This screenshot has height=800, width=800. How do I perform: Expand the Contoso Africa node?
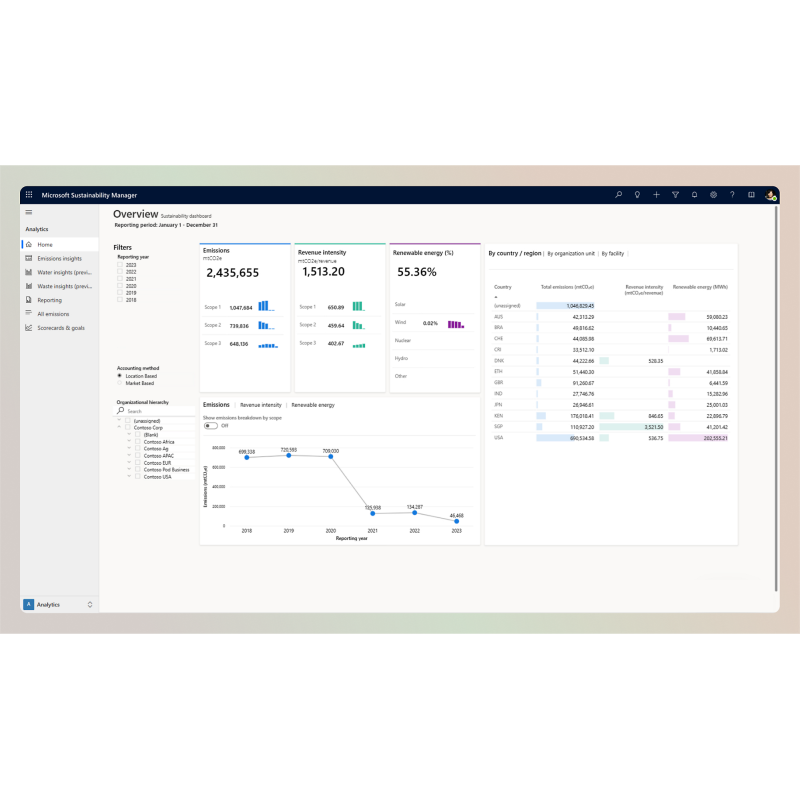[x=129, y=441]
